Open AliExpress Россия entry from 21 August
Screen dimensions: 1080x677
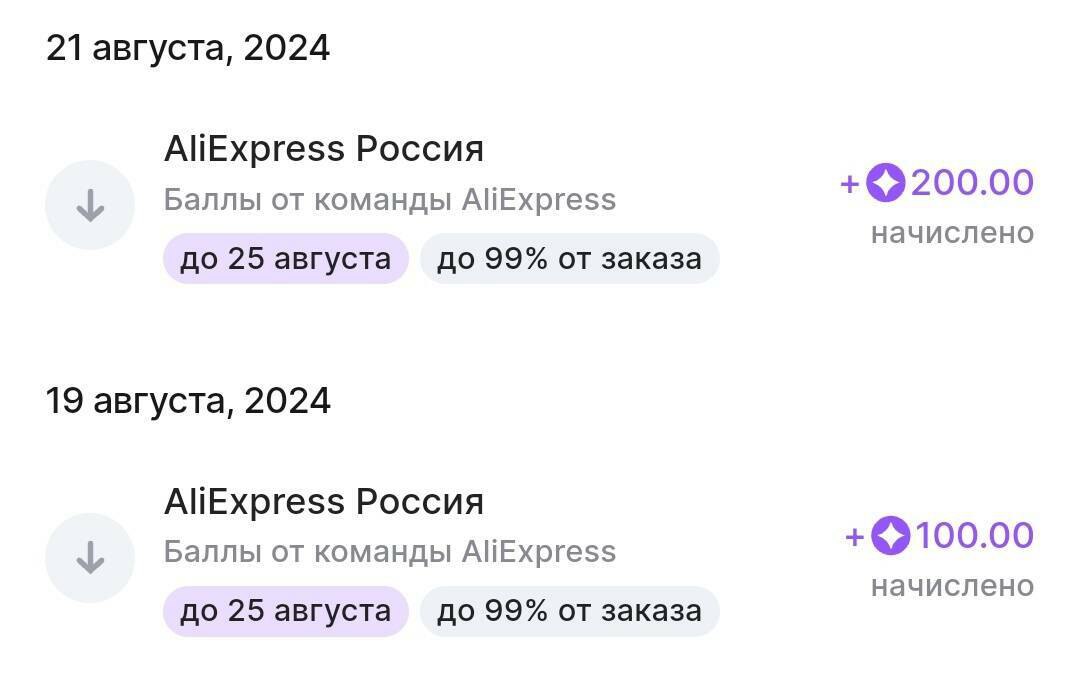(x=323, y=149)
